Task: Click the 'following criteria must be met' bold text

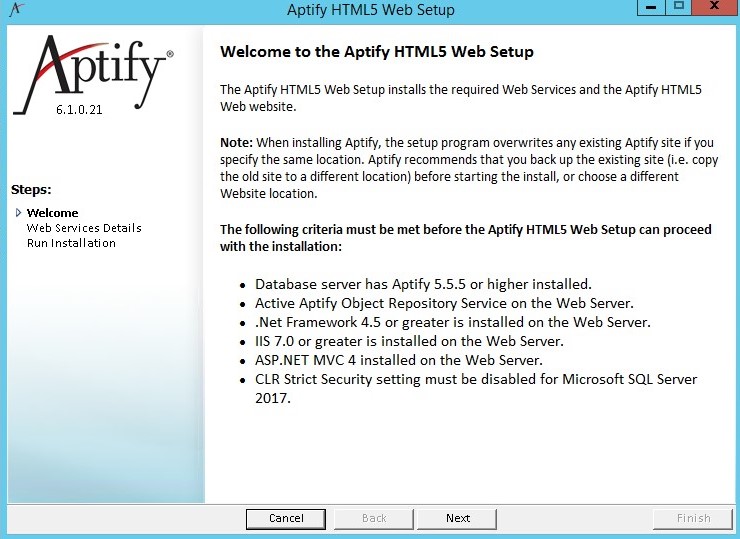Action: (465, 238)
